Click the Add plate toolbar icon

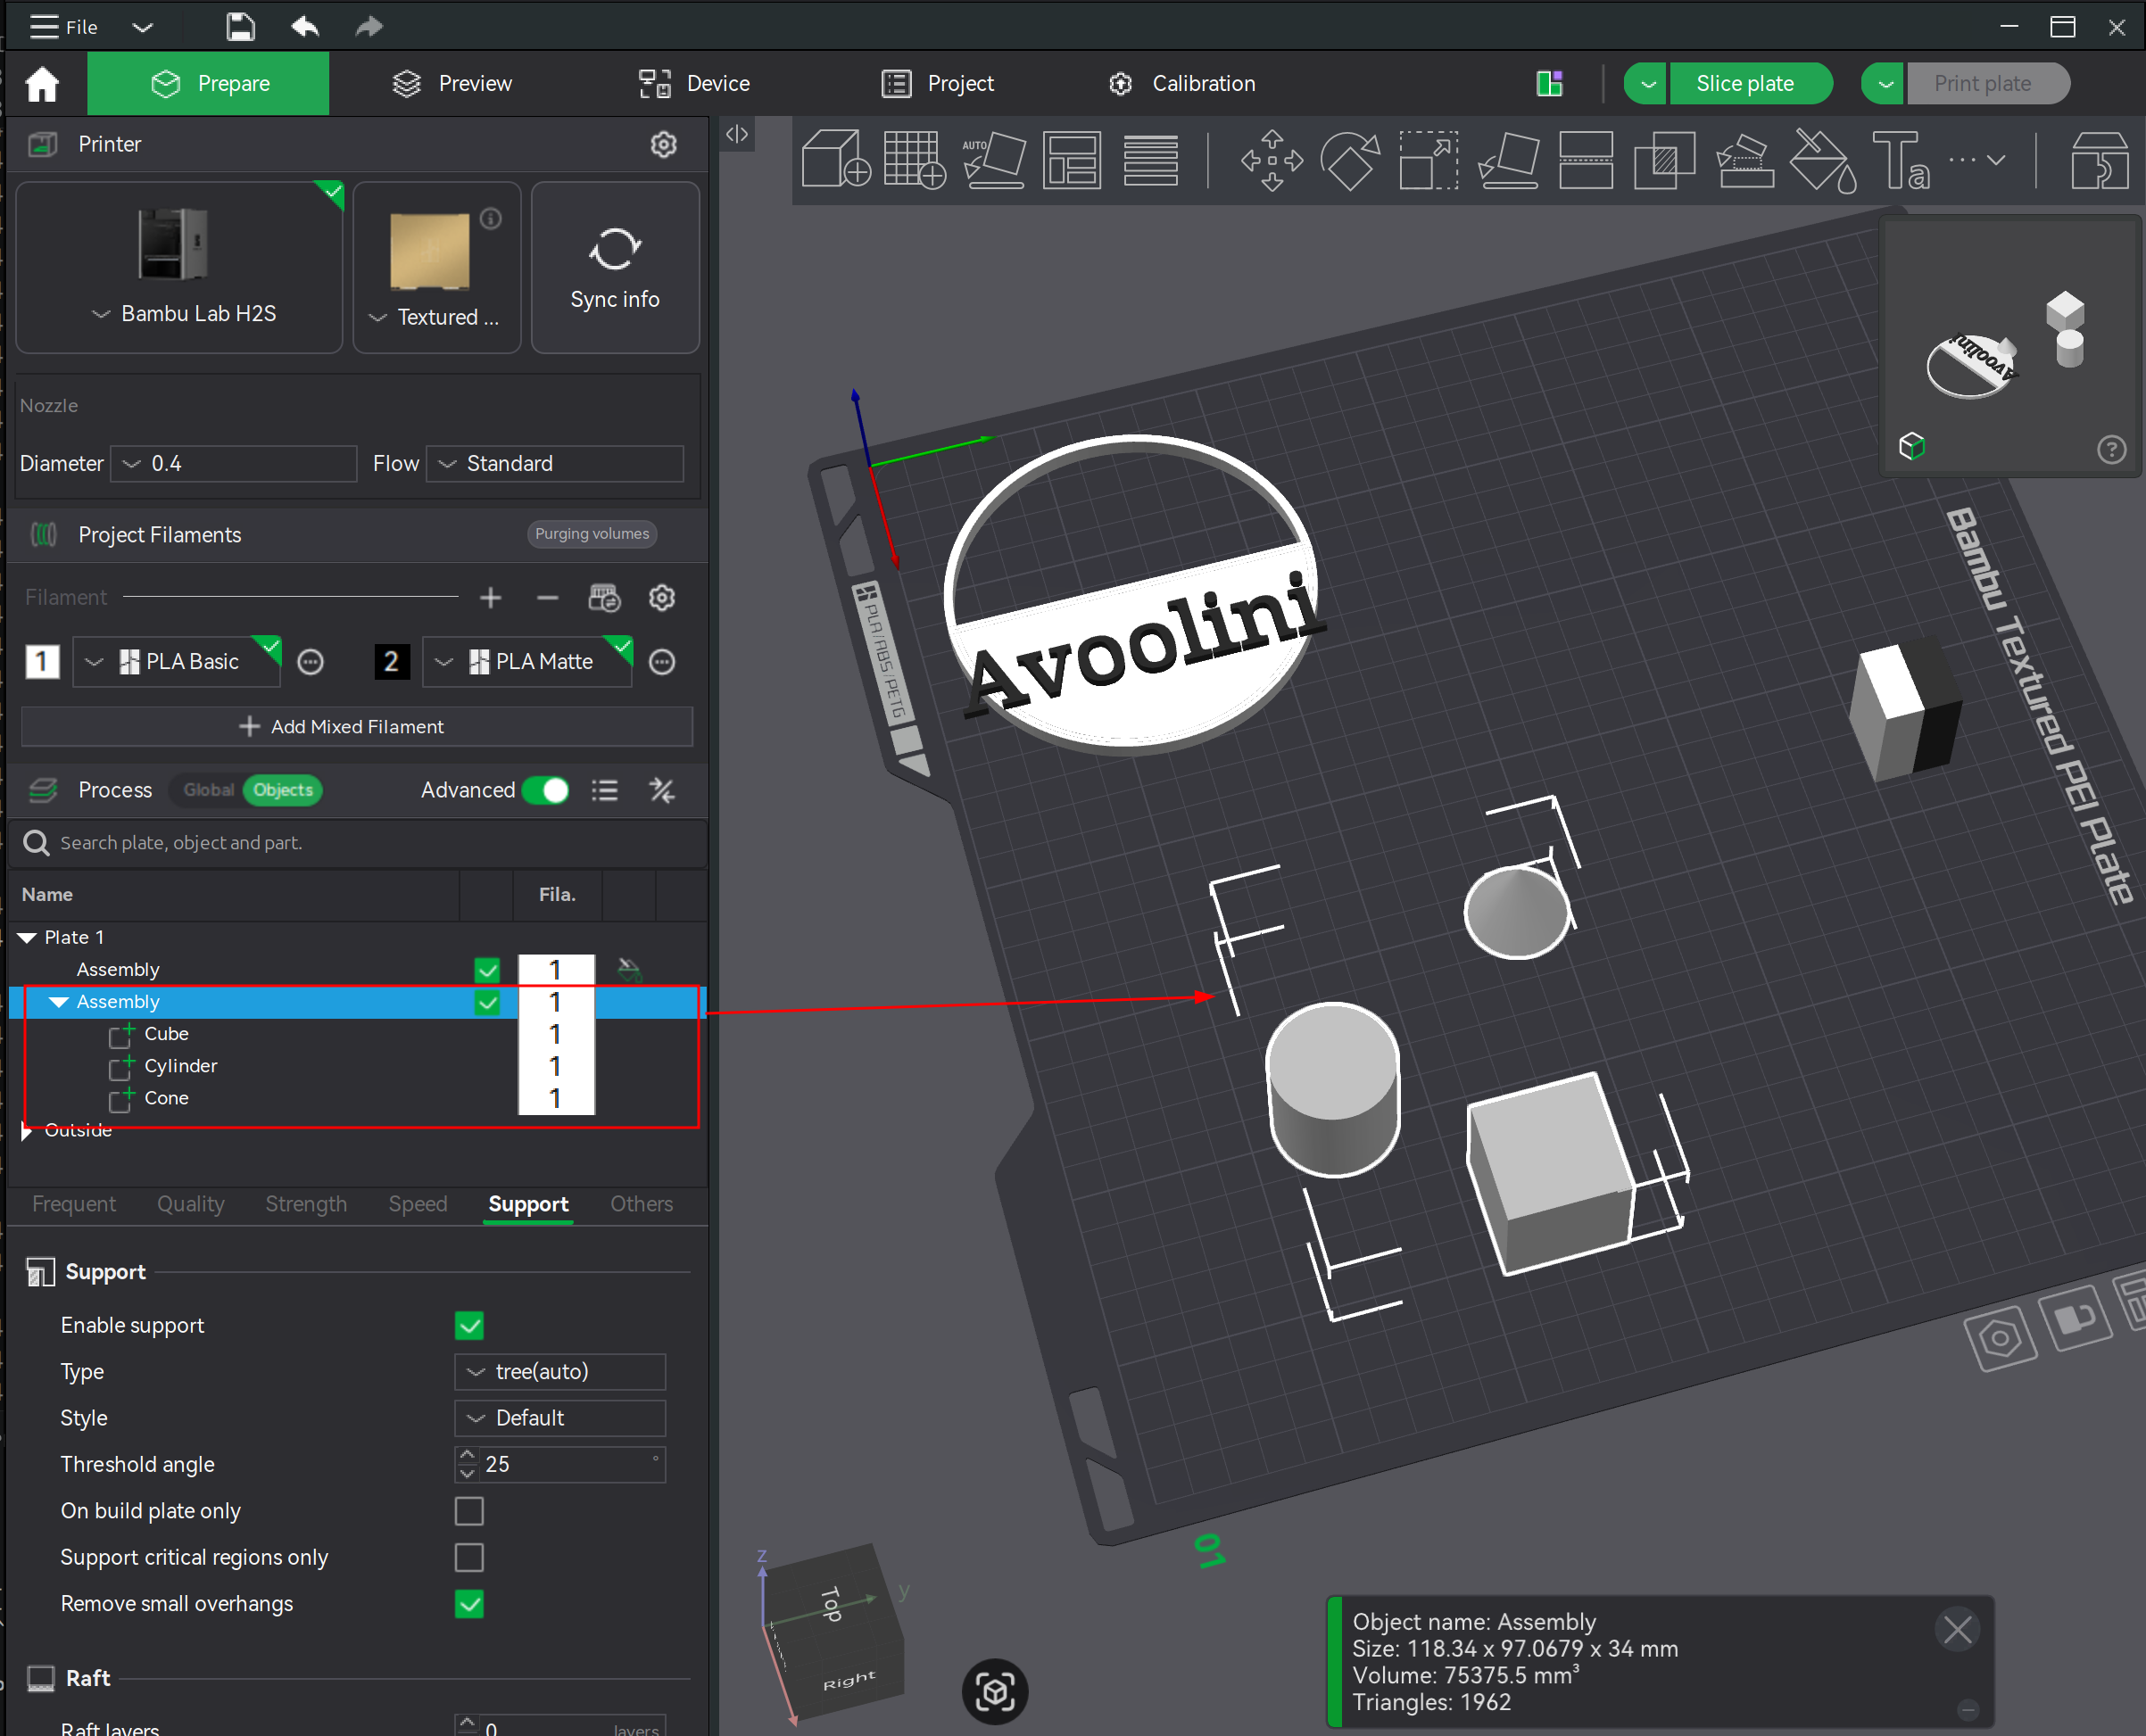click(x=914, y=159)
